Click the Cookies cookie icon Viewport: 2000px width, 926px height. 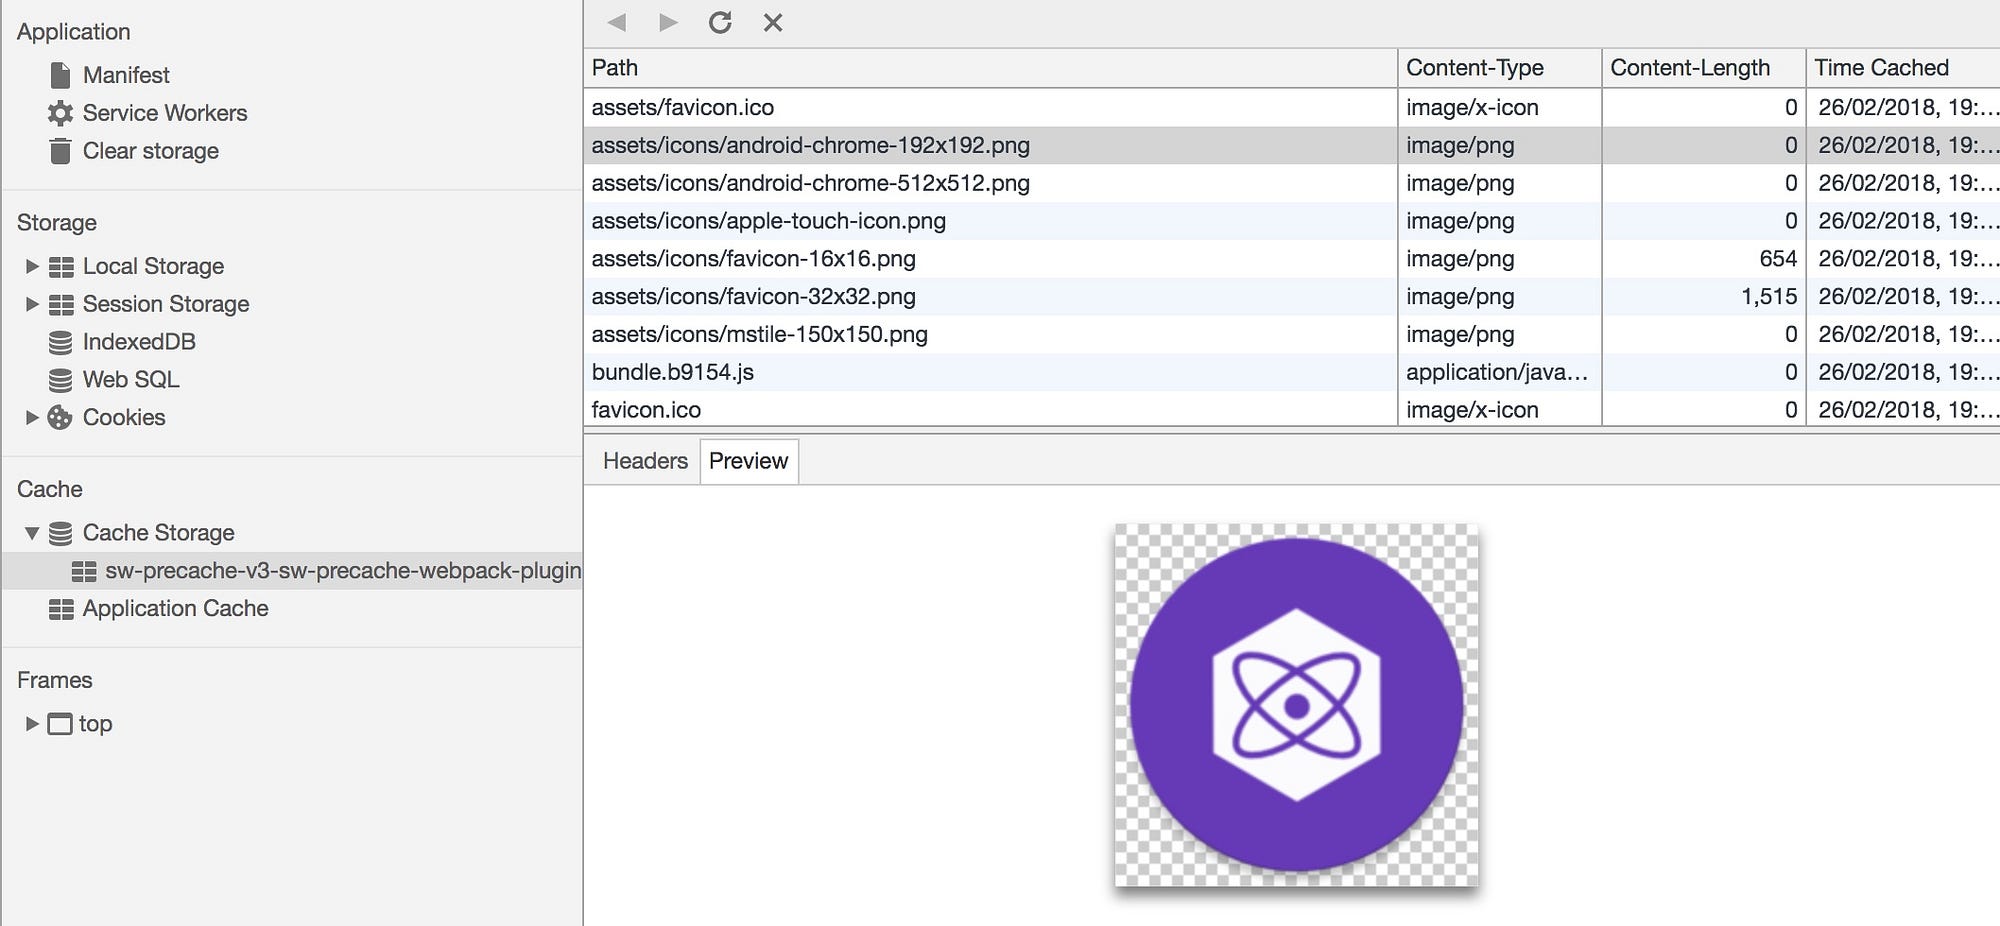click(60, 418)
